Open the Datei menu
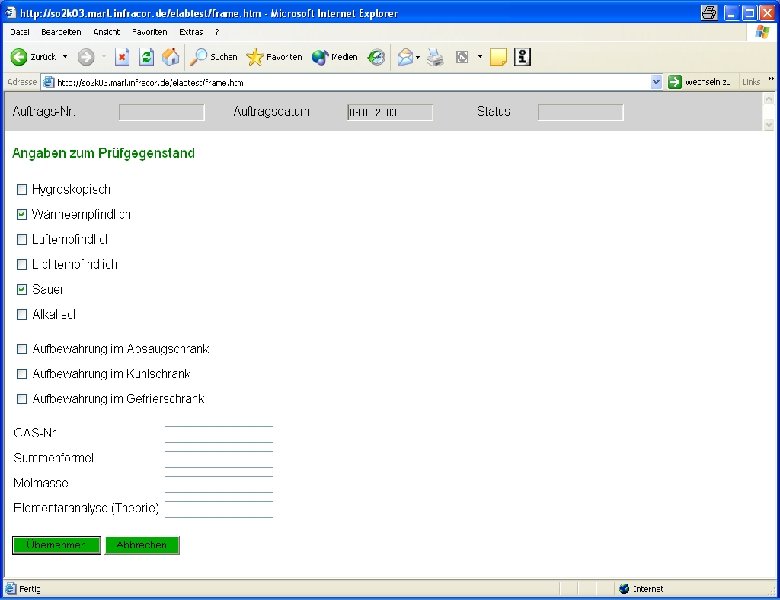Screen dimensions: 780x600 [x=20, y=32]
